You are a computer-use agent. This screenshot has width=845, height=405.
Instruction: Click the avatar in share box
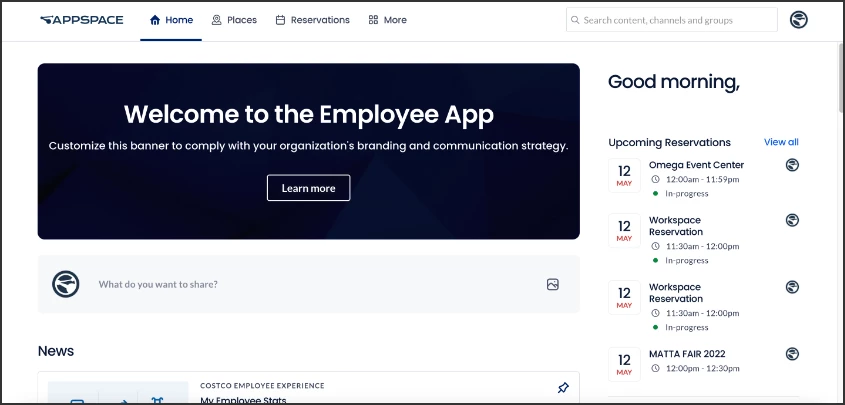66,284
